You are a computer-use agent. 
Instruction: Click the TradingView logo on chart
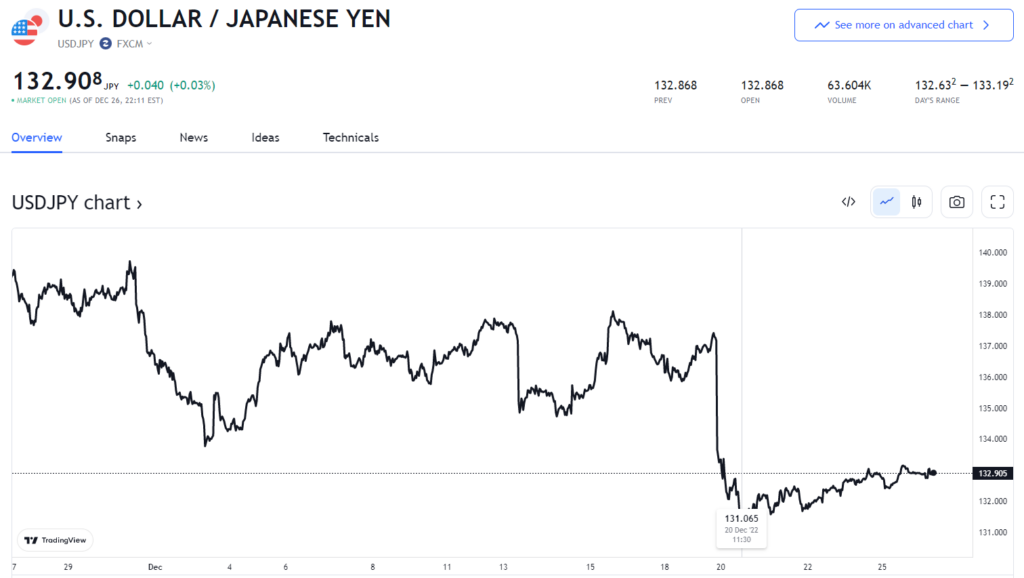click(57, 540)
